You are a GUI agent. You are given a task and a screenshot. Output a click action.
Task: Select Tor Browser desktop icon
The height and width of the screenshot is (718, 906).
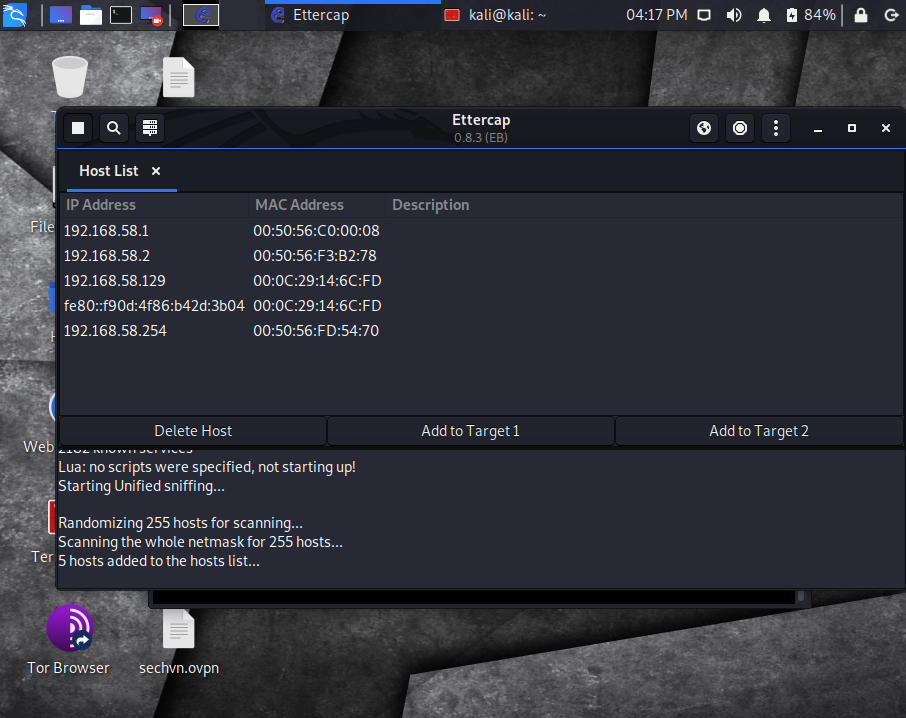click(x=69, y=640)
